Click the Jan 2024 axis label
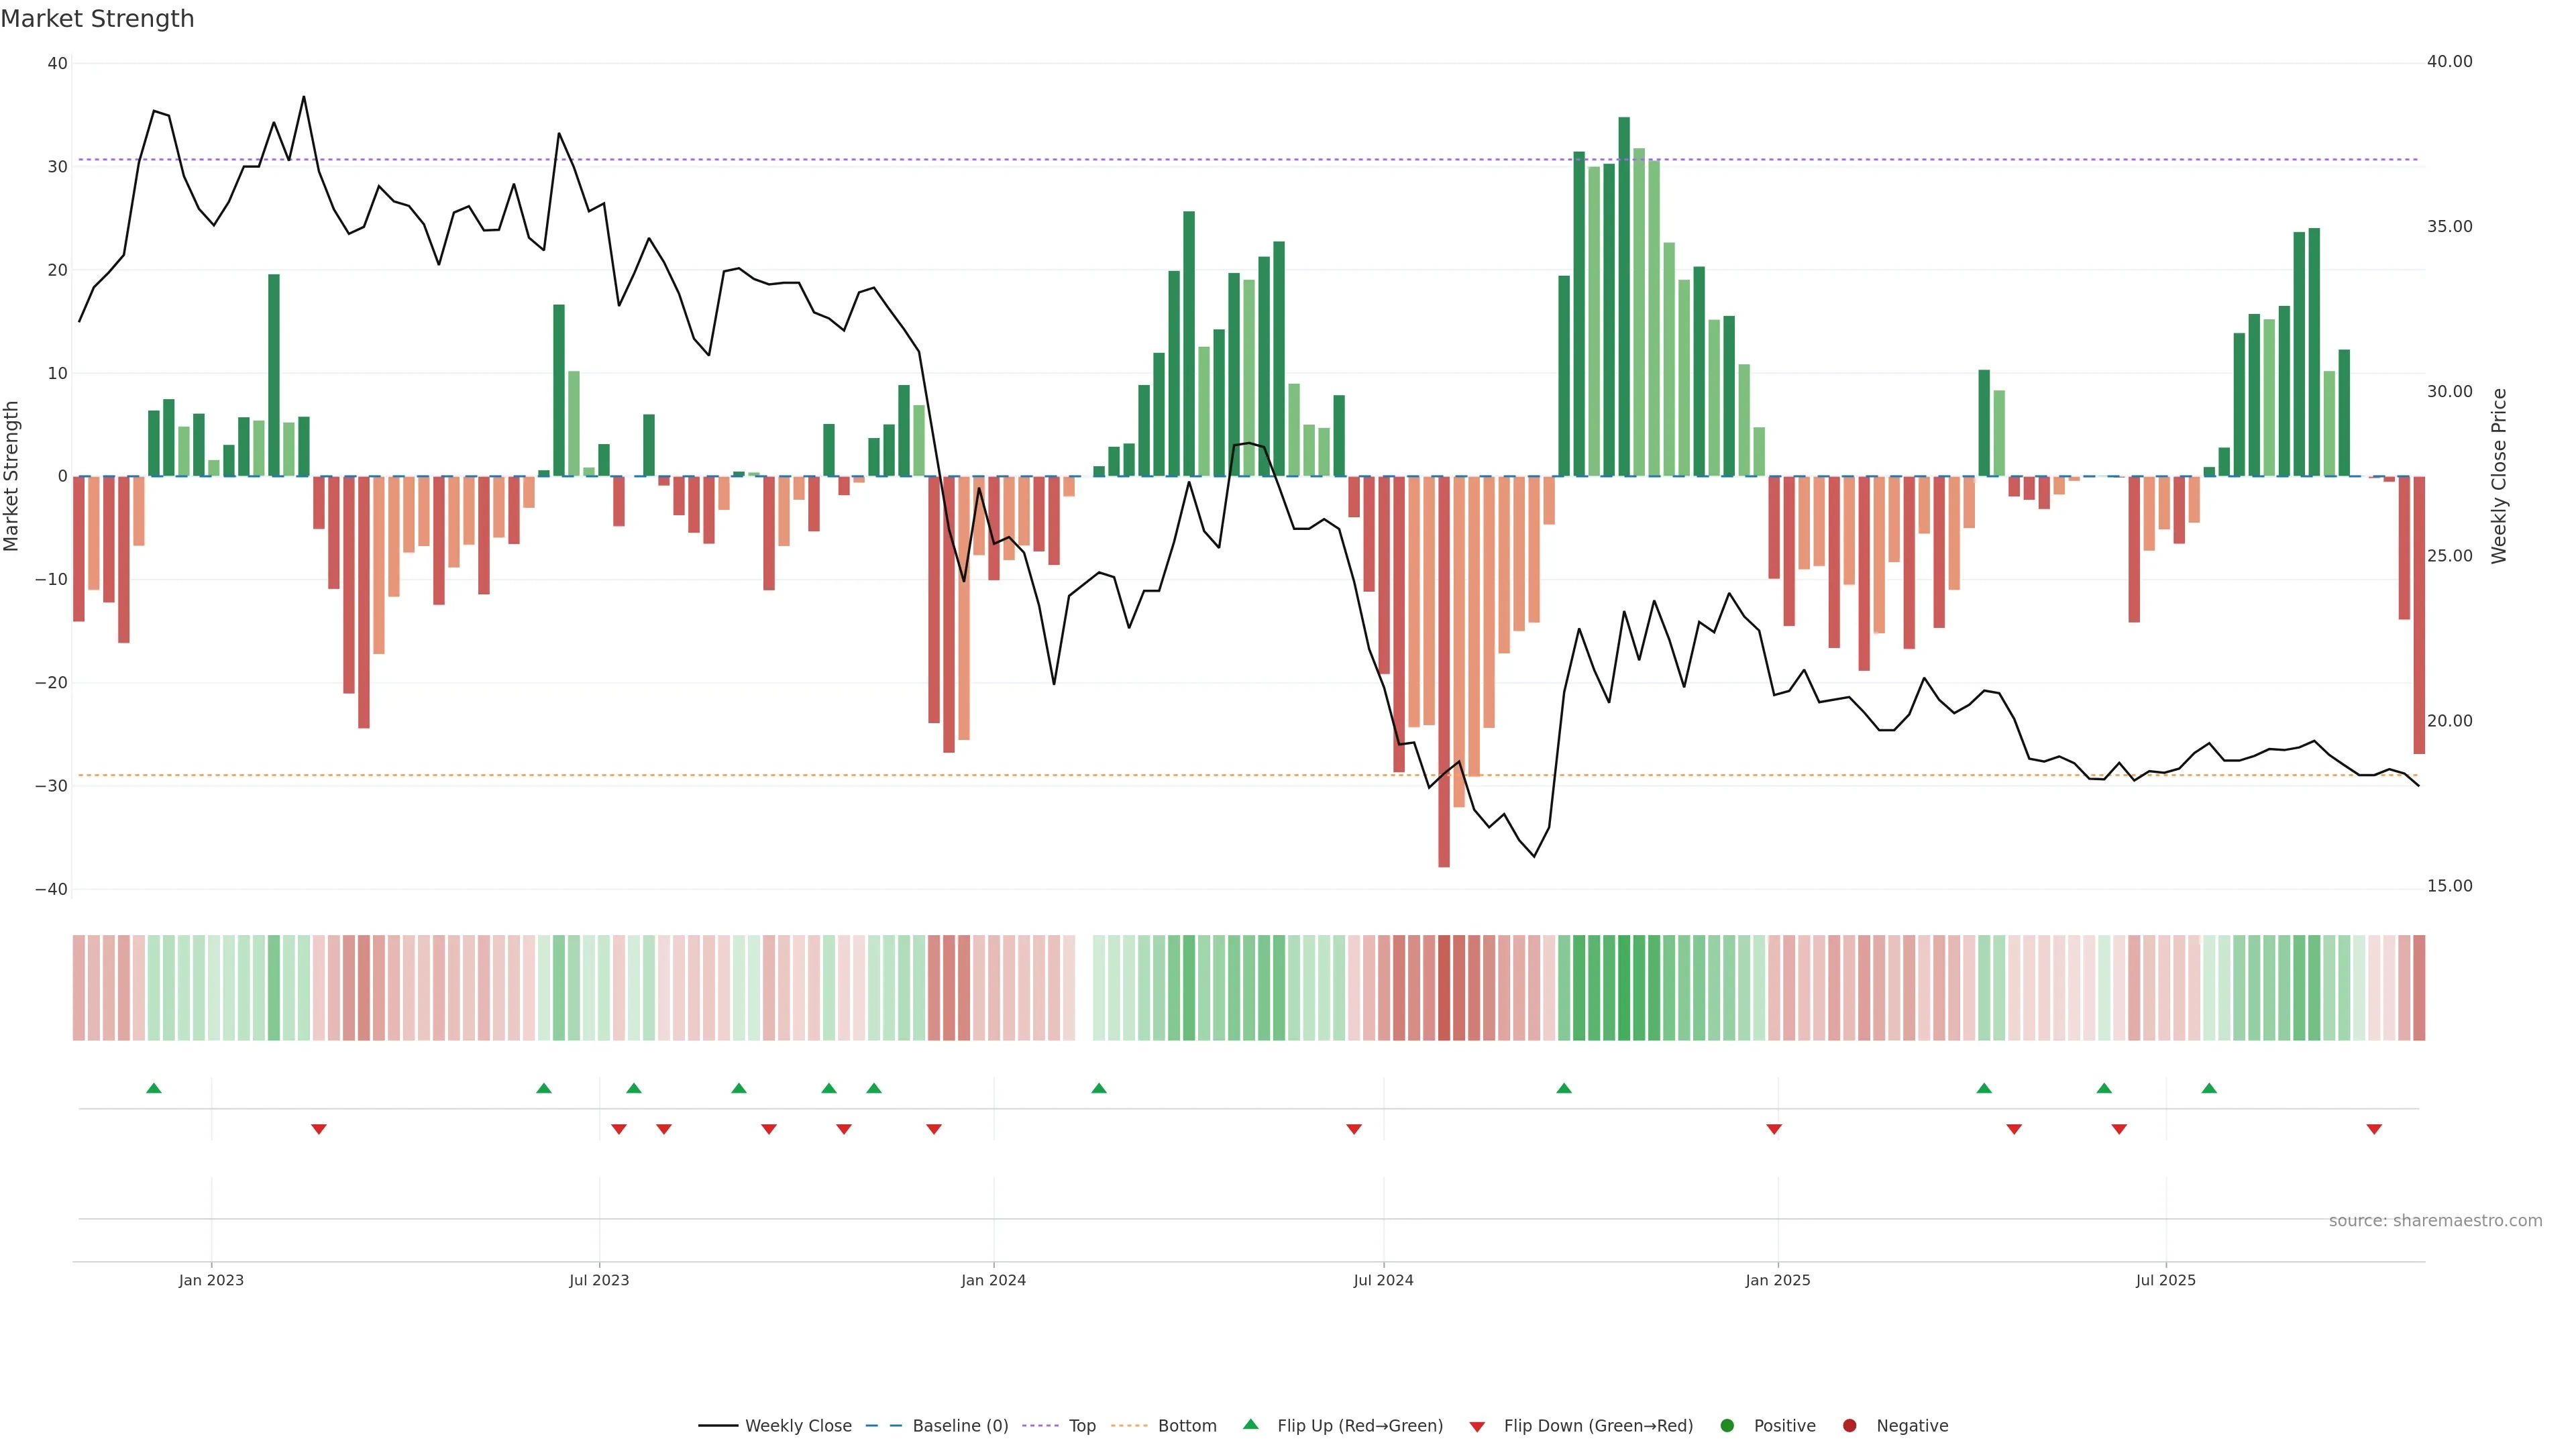The width and height of the screenshot is (2576, 1449). (993, 1280)
